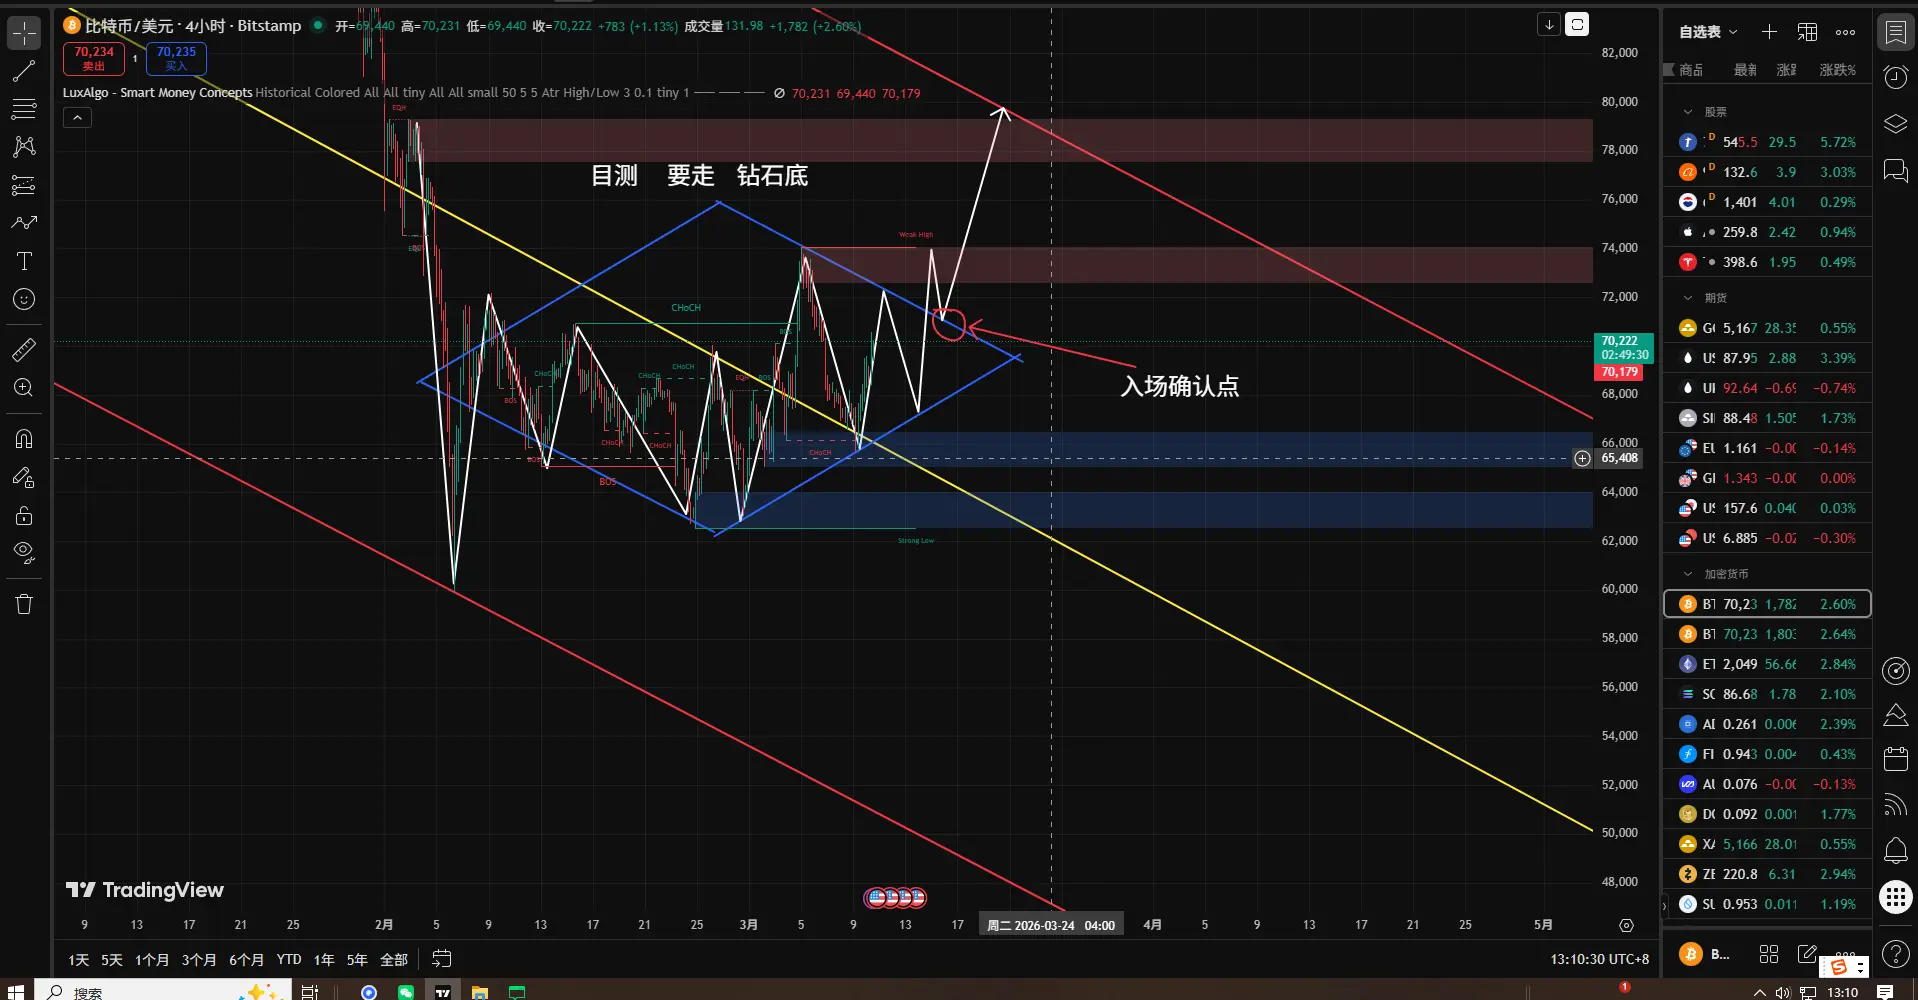1918x1000 pixels.
Task: Open File Explorer from the taskbar
Action: pyautogui.click(x=480, y=992)
